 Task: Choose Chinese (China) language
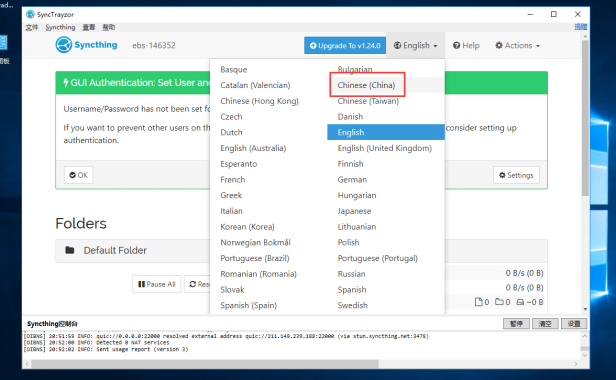(x=366, y=85)
